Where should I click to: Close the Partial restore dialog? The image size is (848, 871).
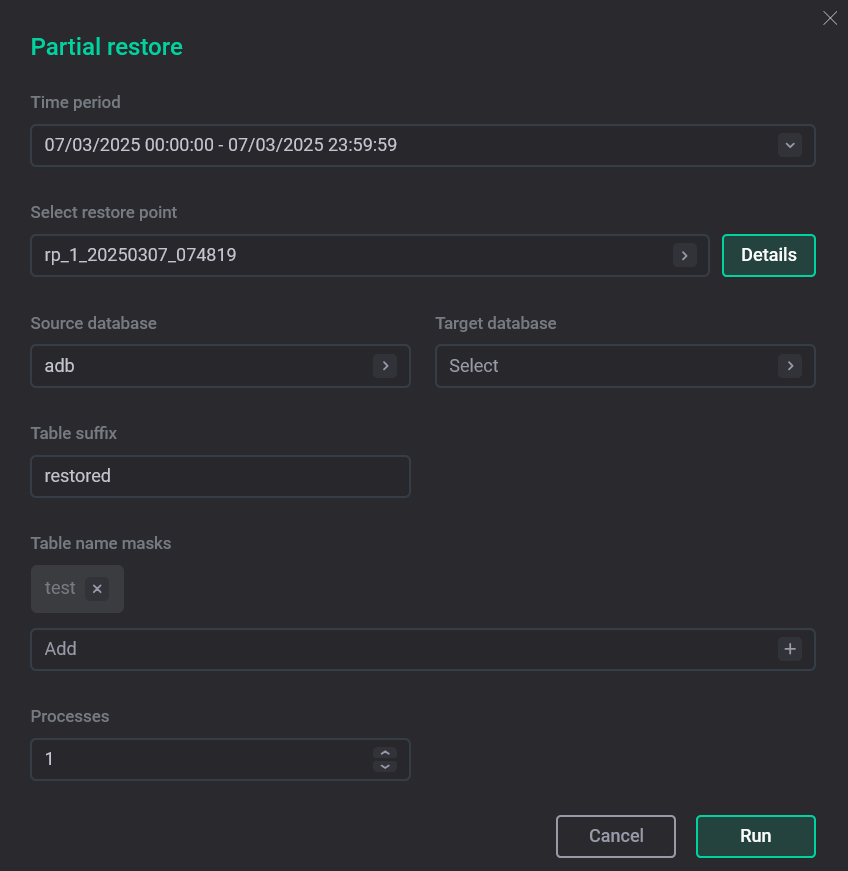(x=830, y=18)
